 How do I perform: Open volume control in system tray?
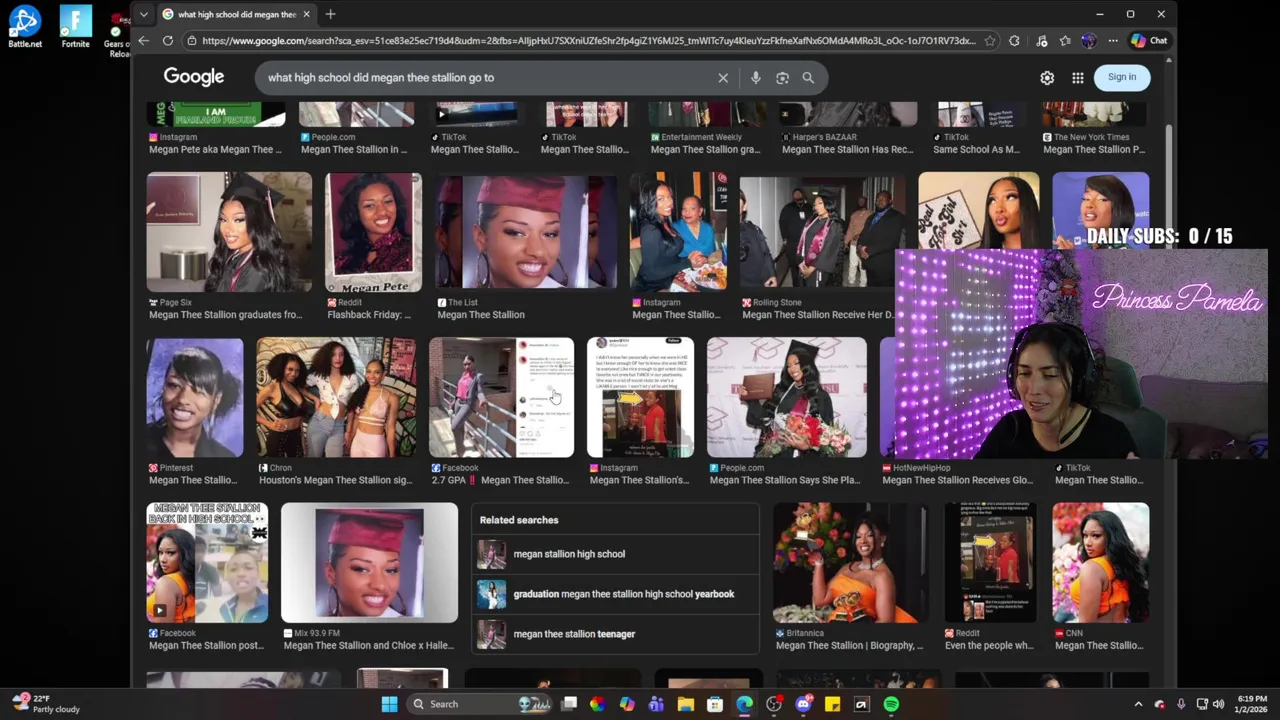(x=1220, y=704)
